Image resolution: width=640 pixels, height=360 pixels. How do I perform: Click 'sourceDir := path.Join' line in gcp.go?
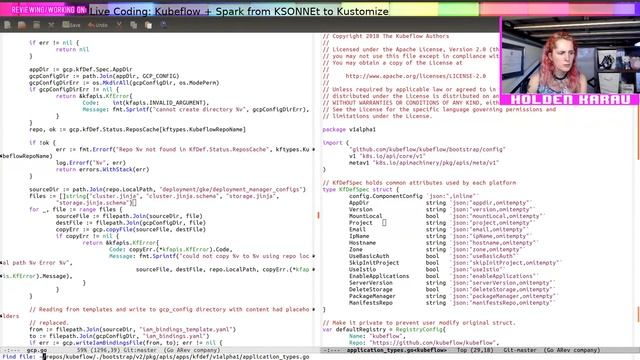(167, 189)
